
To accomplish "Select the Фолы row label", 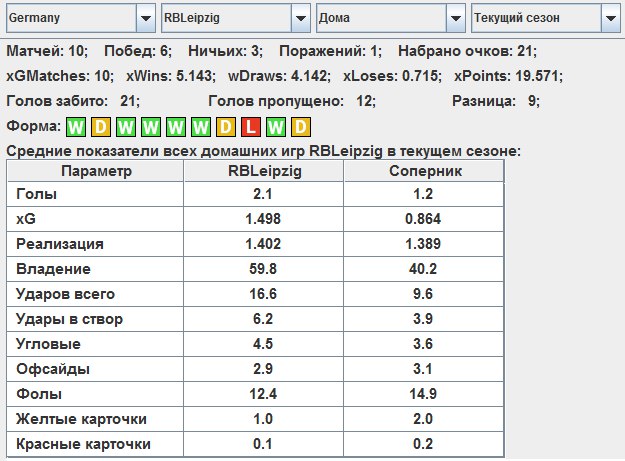I will click(39, 394).
